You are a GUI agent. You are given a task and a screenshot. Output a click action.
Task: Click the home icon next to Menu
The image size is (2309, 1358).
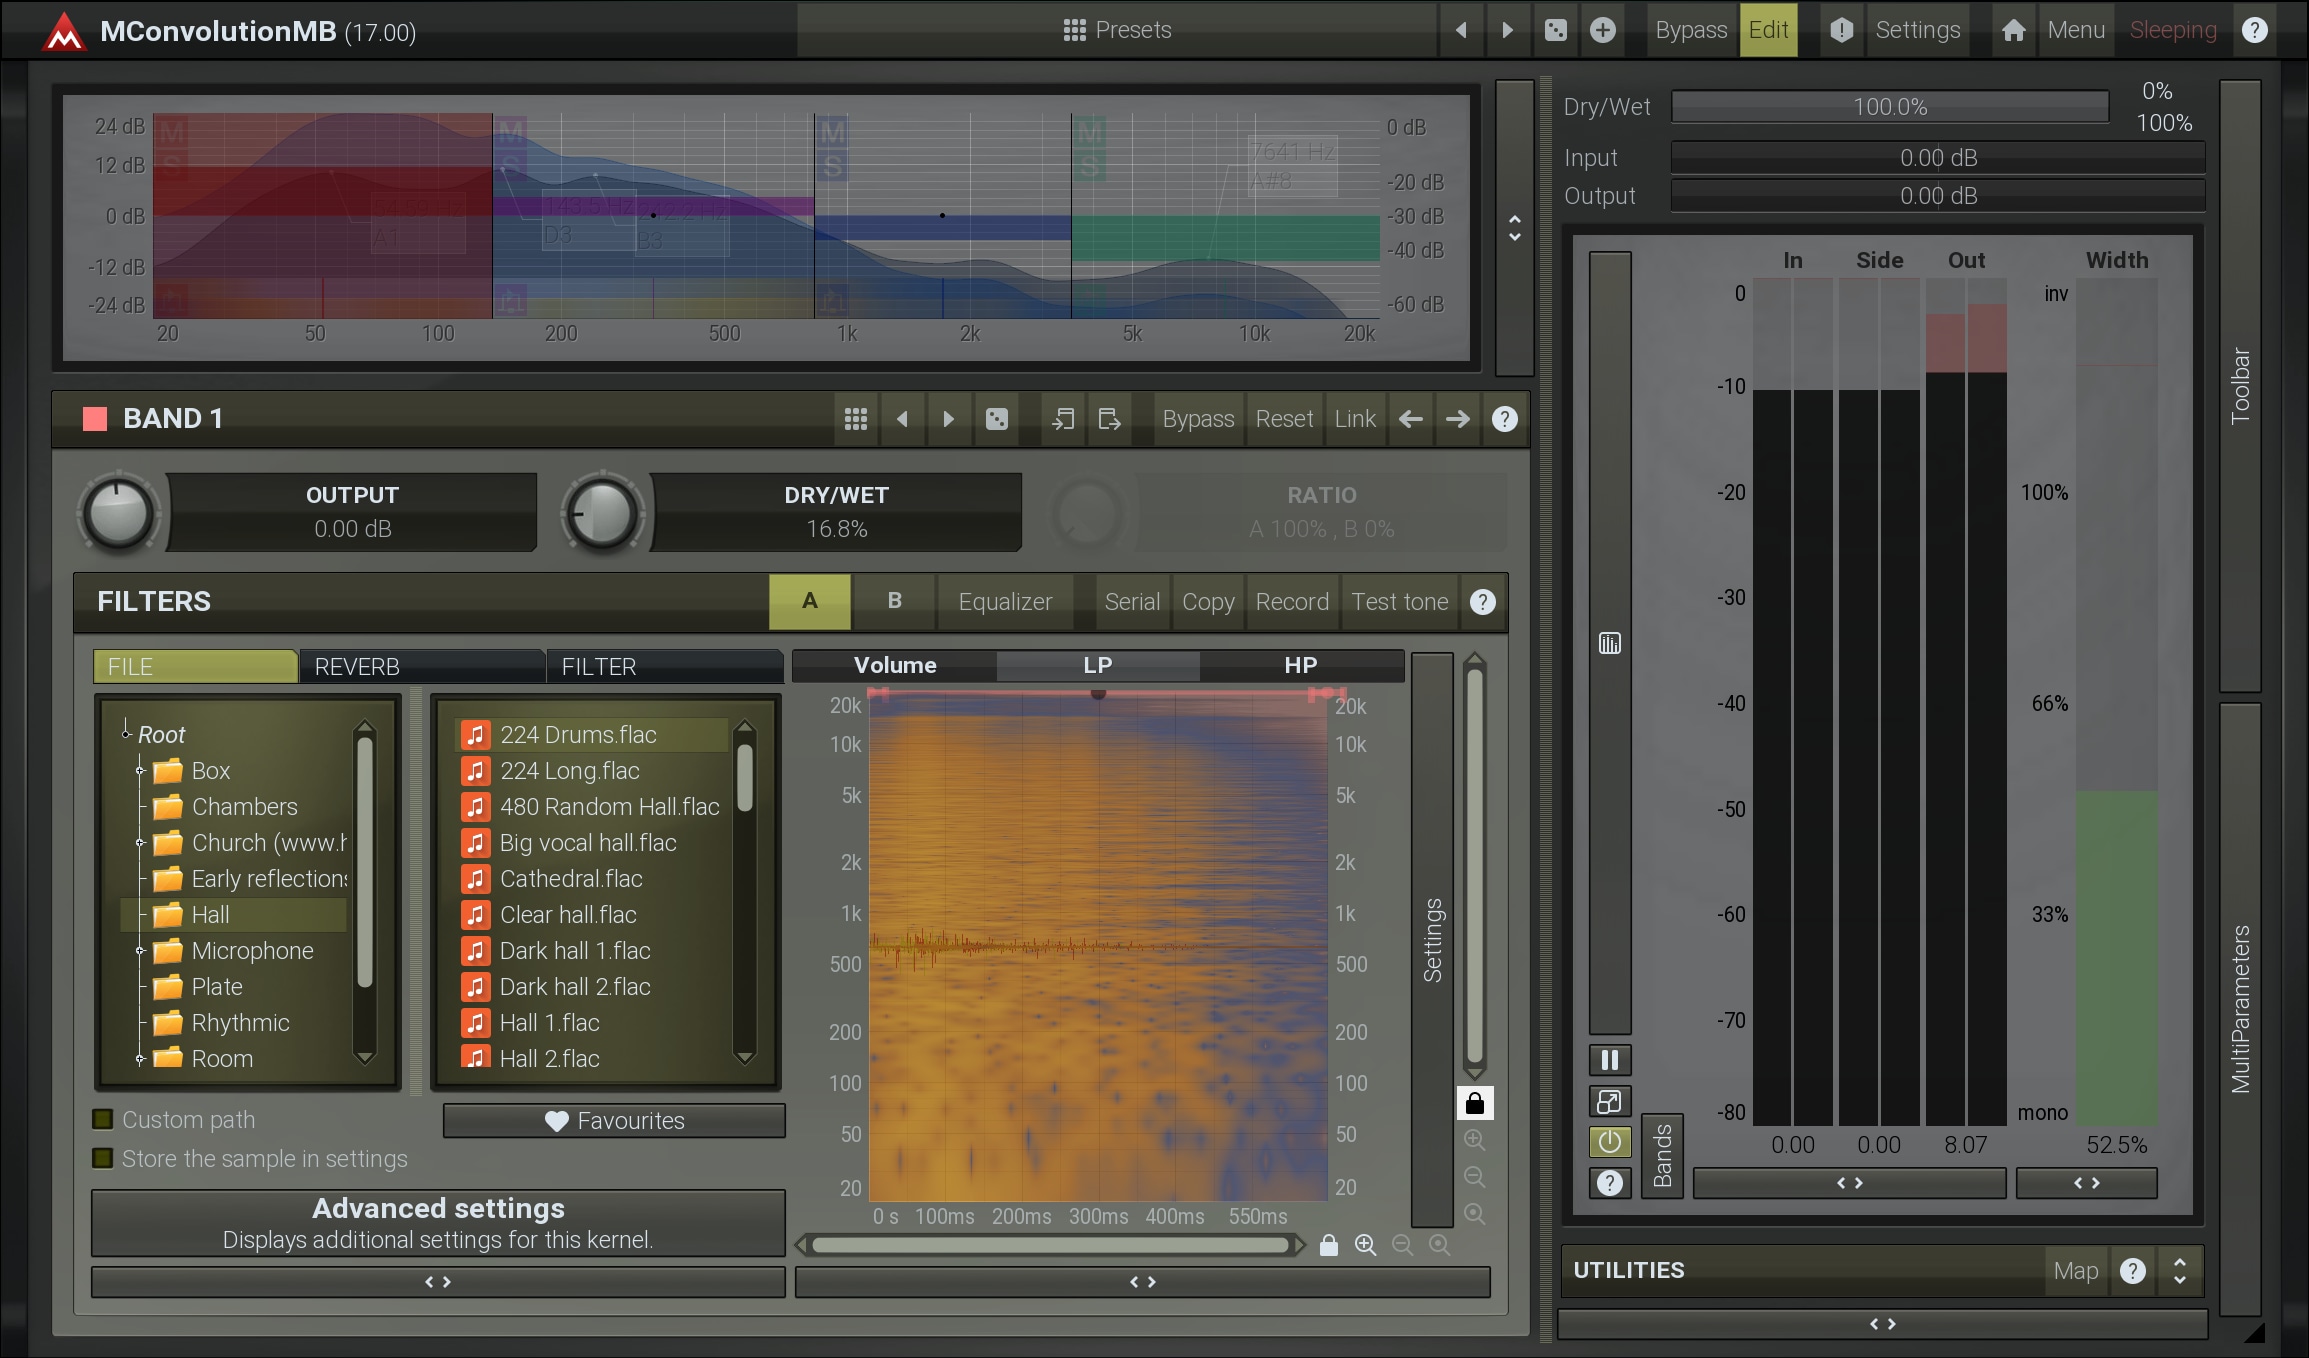tap(2013, 30)
